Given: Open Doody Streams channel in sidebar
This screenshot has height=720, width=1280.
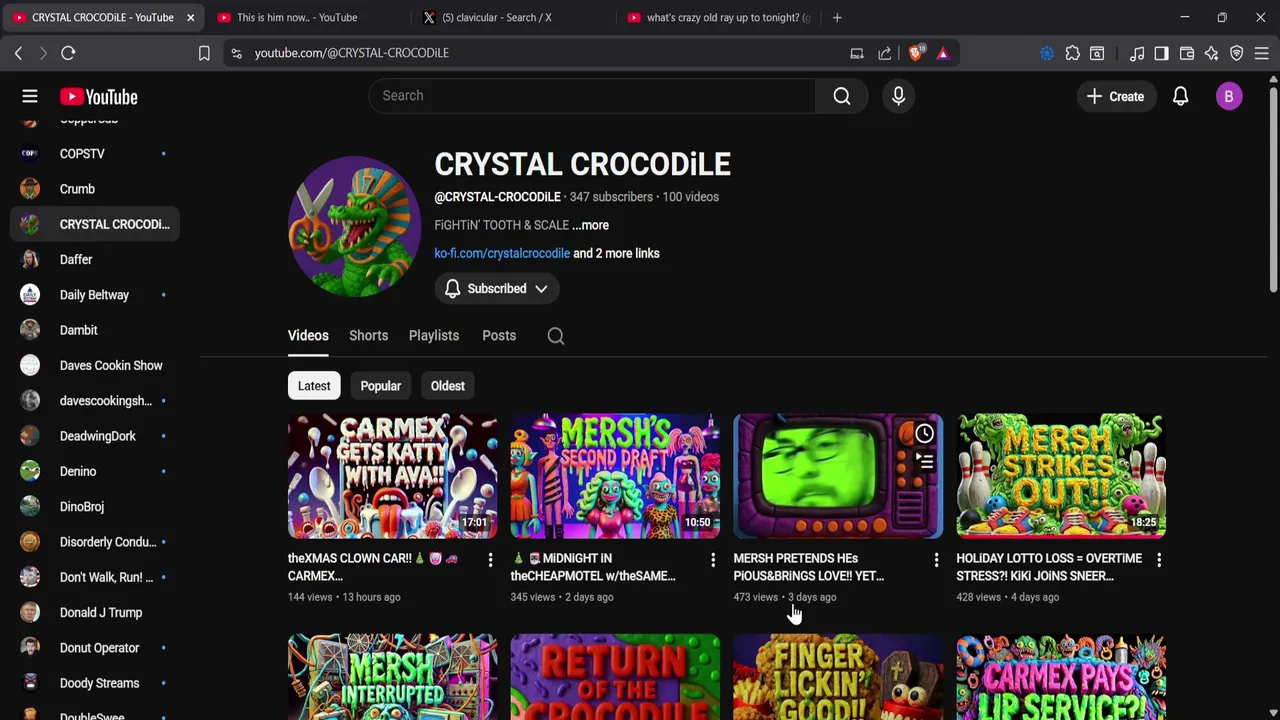Looking at the screenshot, I should click(x=95, y=683).
